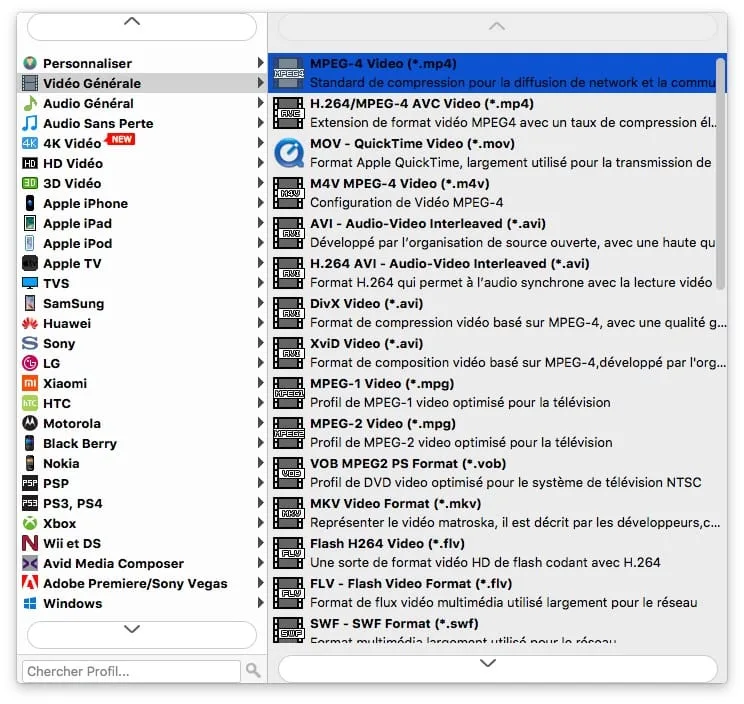
Task: Expand the Apple iPod submenu arrow
Action: tap(260, 243)
